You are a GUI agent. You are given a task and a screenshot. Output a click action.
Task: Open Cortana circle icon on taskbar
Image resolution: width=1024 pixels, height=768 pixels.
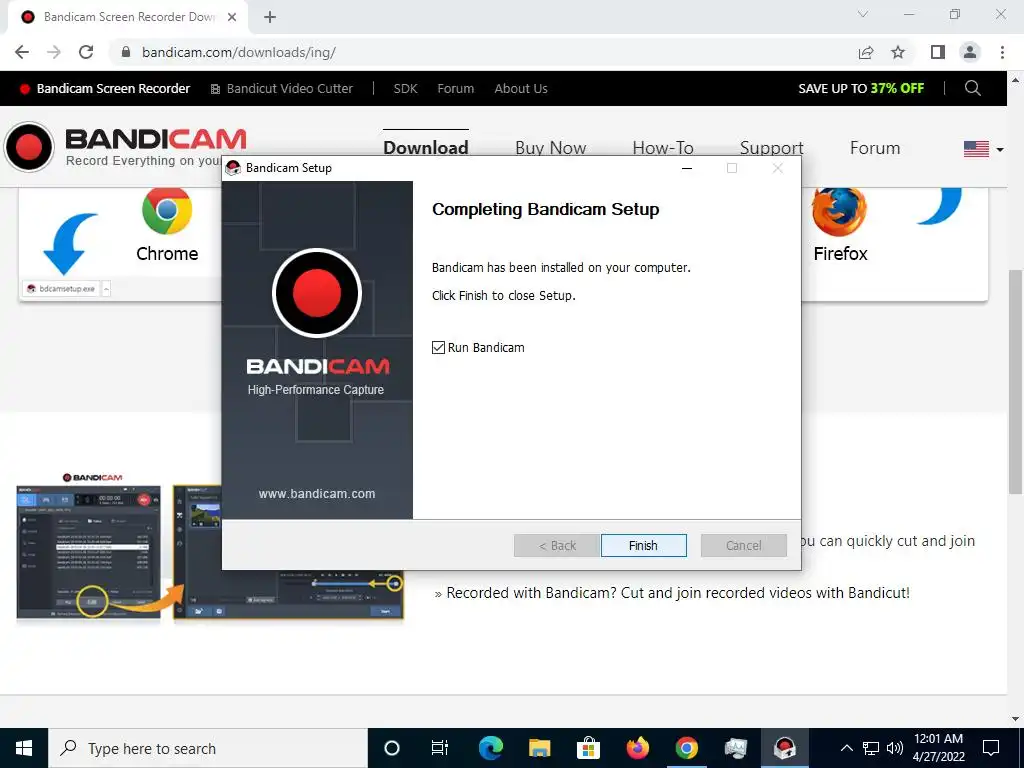391,748
